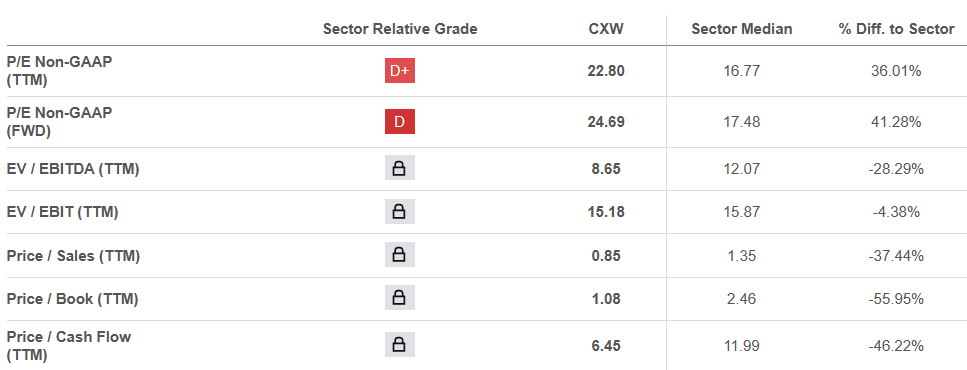Open the Price / Book (TTM) metric
Screen dimensions: 967x370
click(72, 299)
